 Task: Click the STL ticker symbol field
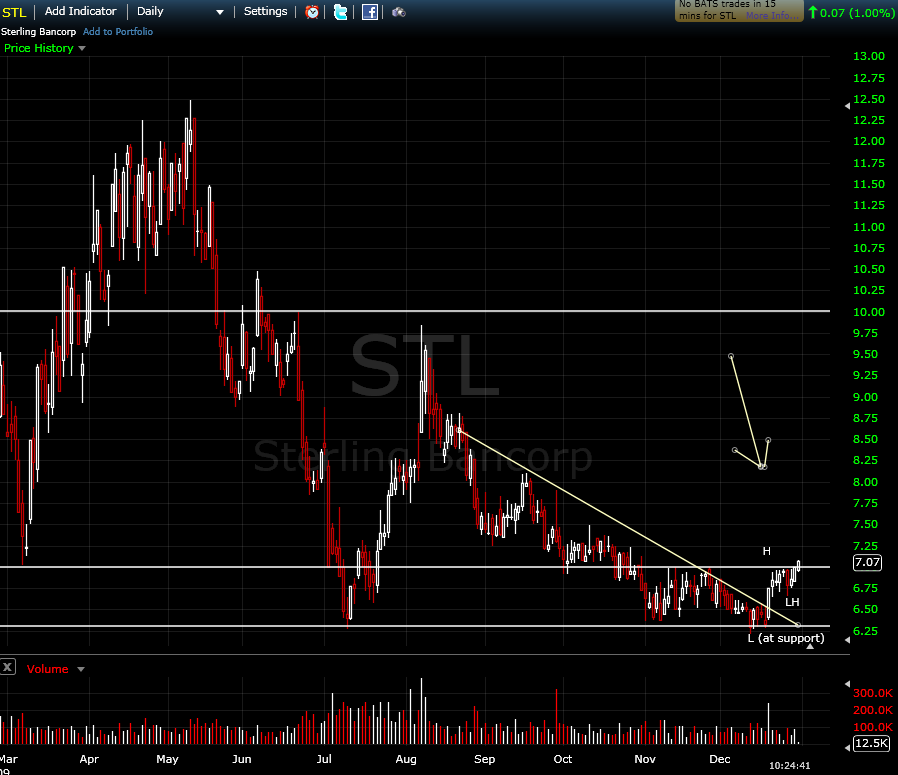pyautogui.click(x=14, y=12)
